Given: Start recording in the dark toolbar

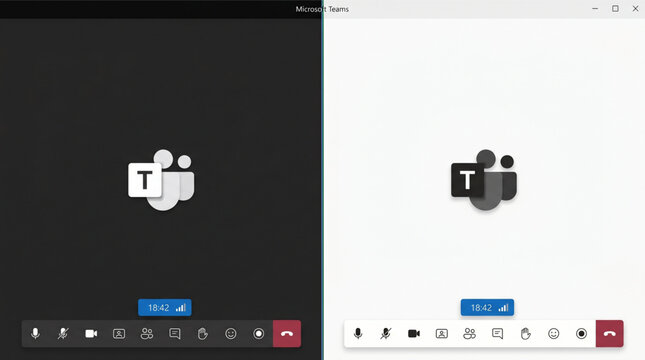Looking at the screenshot, I should point(259,334).
